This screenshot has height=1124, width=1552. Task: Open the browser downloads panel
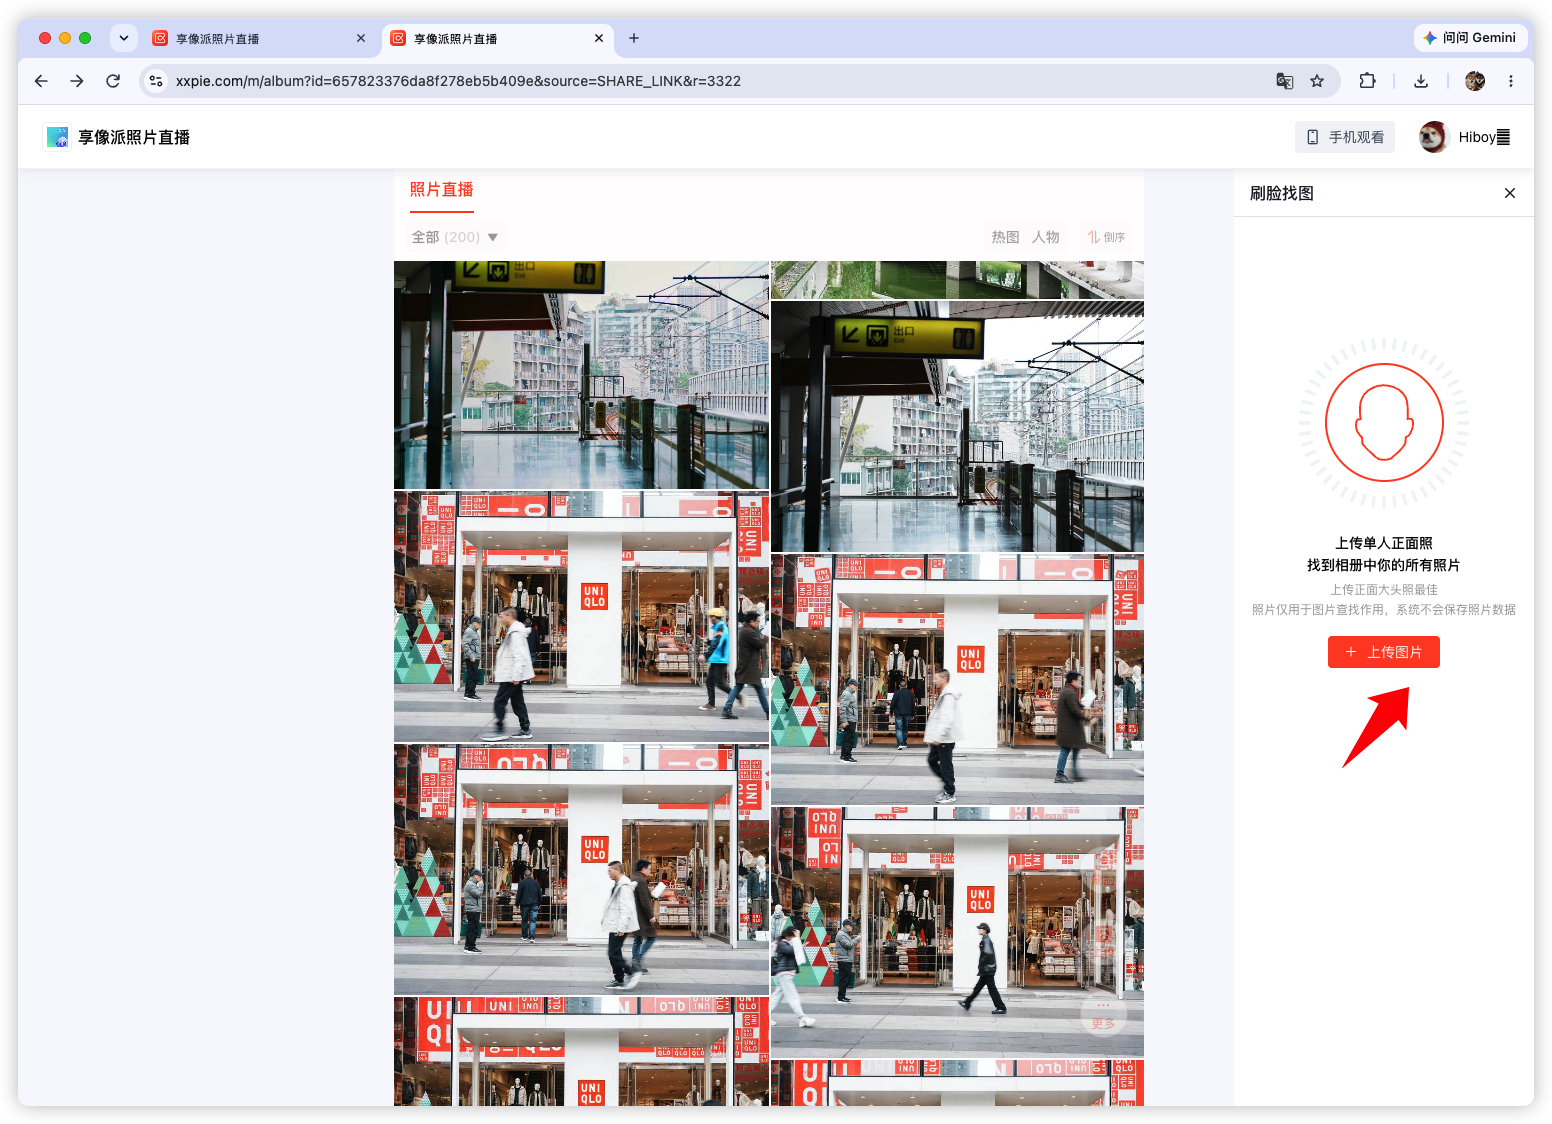tap(1421, 81)
